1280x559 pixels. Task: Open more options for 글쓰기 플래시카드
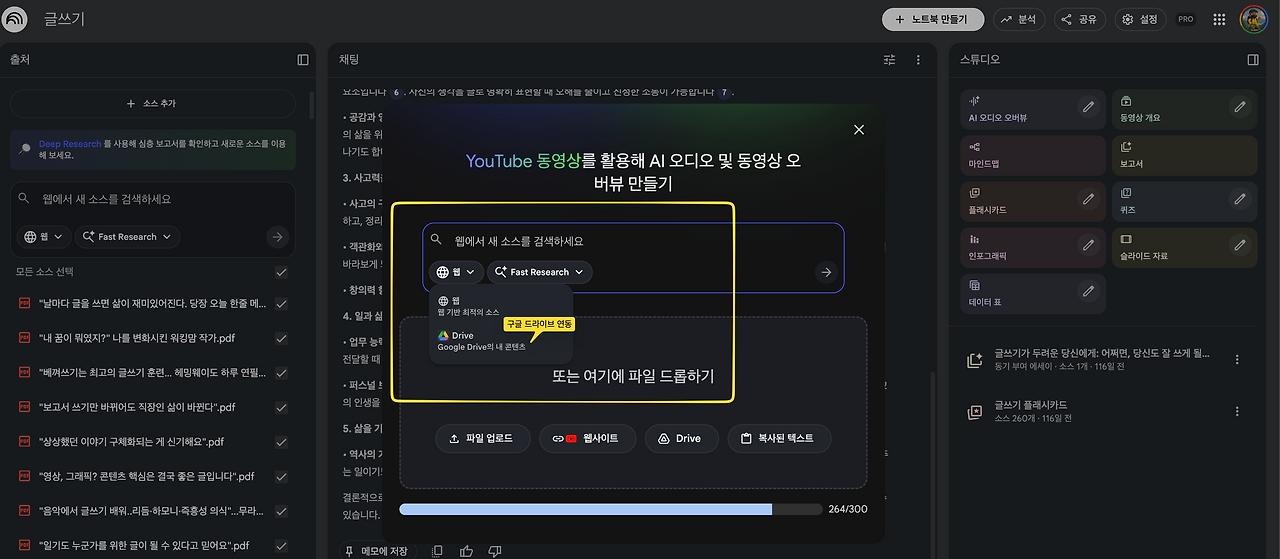tap(1238, 411)
